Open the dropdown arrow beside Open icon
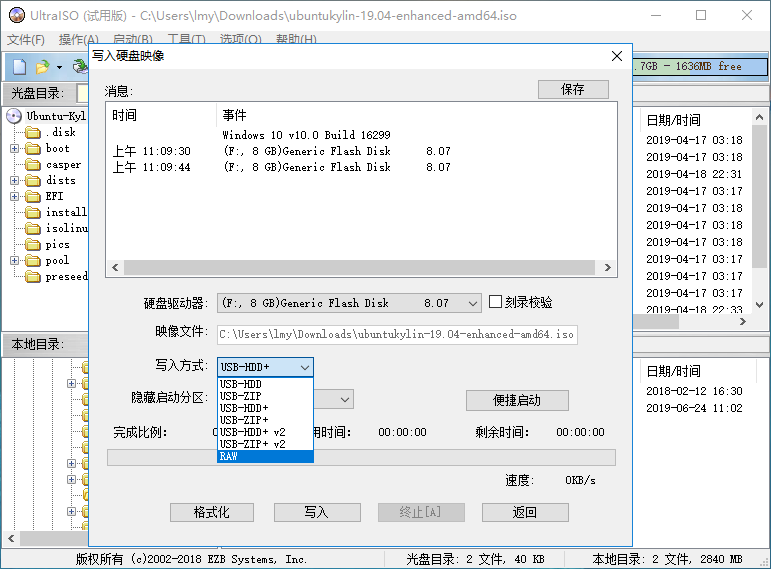Viewport: 771px width, 569px height. tap(59, 67)
